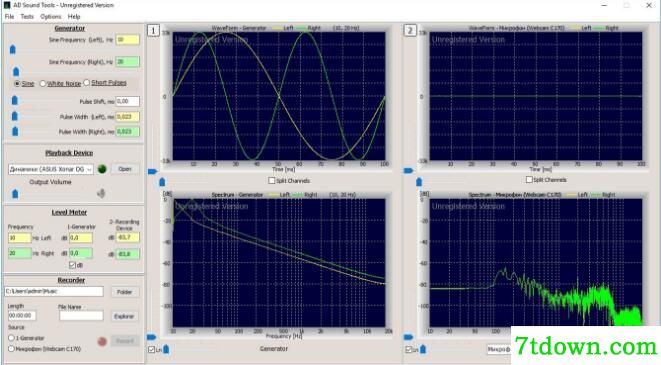Select the Webcam C170 microphone source
Viewport: 661px width, 365px height.
tap(11, 349)
